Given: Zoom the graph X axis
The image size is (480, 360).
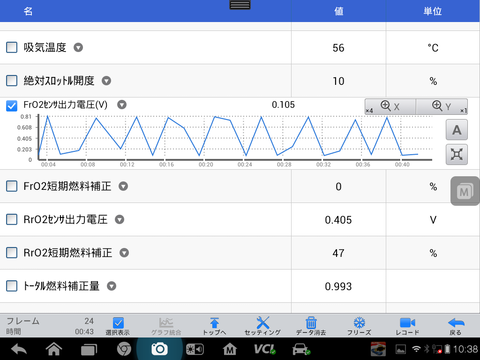Looking at the screenshot, I should click(x=390, y=107).
